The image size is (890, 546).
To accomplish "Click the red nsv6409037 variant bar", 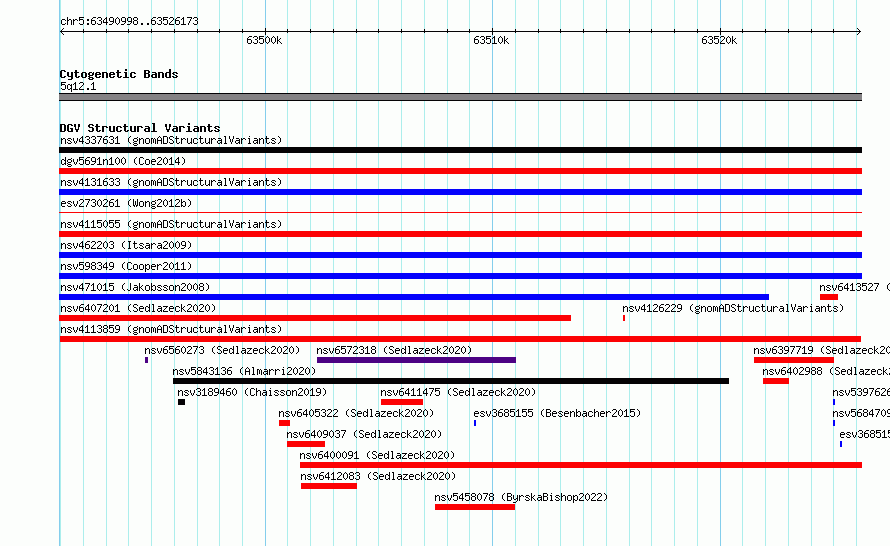I will click(x=306, y=444).
